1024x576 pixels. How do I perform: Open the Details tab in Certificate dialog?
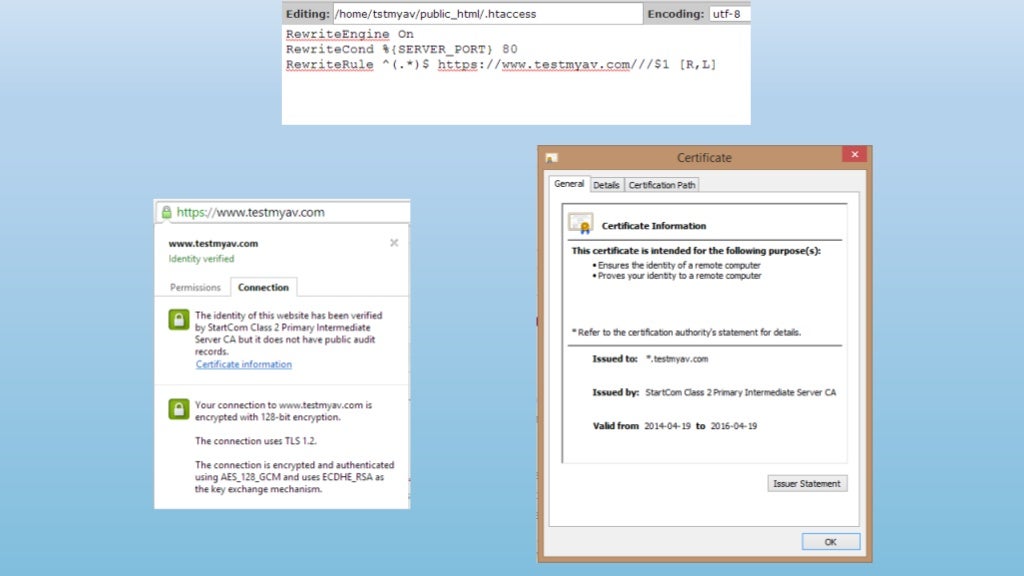606,185
